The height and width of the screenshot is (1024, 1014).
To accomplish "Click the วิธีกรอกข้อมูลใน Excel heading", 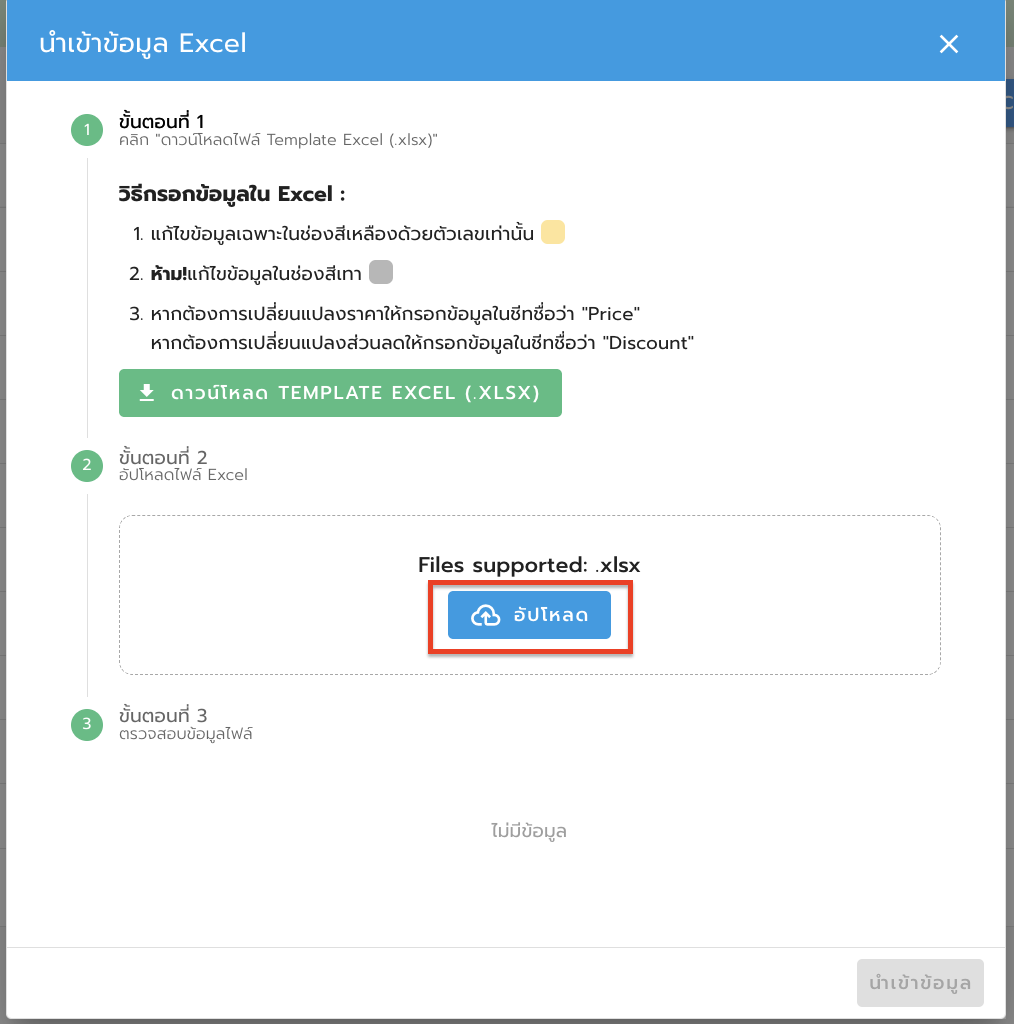I will coord(231,193).
